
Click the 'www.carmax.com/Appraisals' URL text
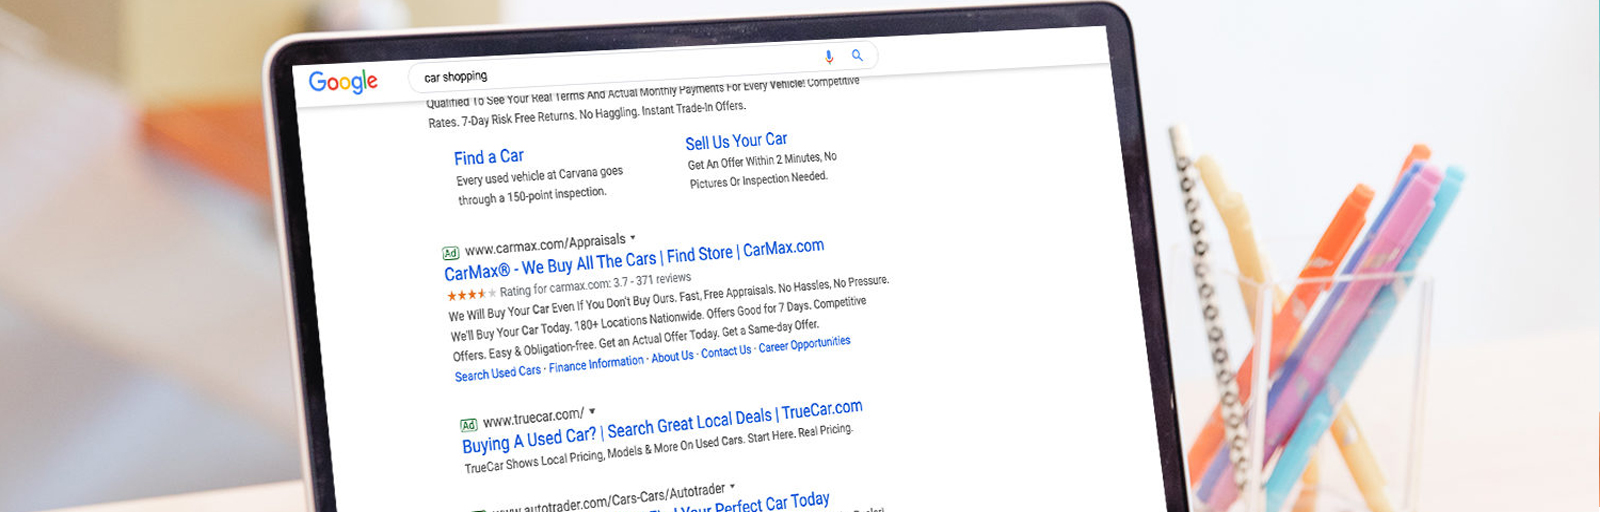[x=545, y=243]
